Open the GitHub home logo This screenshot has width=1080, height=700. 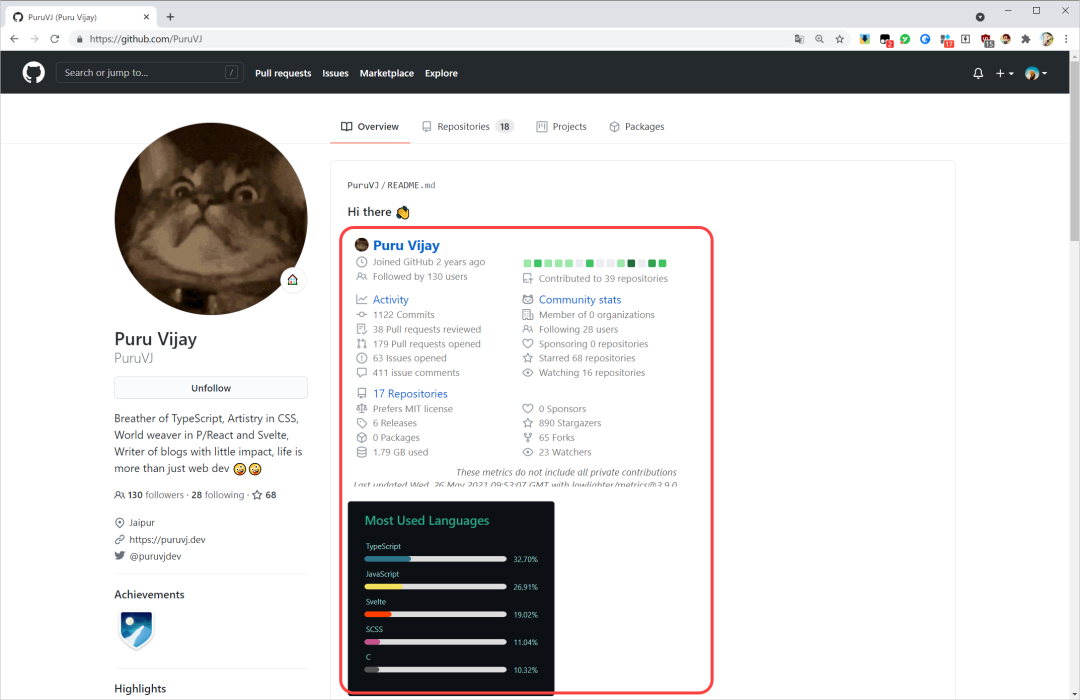(33, 72)
